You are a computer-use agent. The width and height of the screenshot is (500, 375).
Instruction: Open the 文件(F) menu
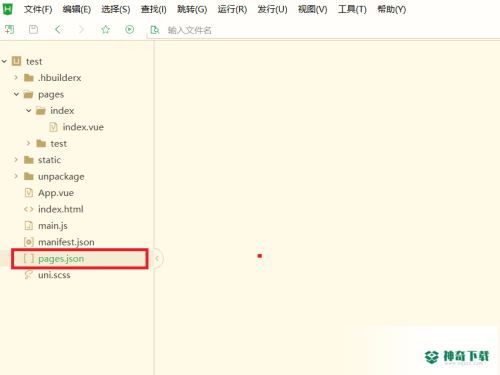38,9
